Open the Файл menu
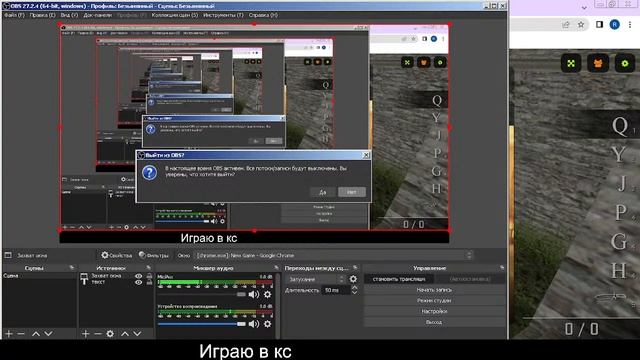This screenshot has width=640, height=360. [x=14, y=15]
